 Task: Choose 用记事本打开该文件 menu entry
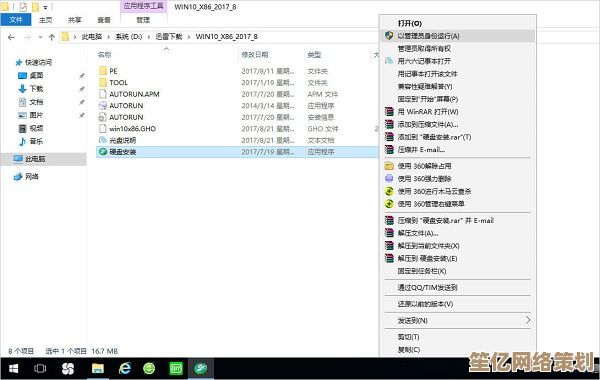tap(427, 74)
